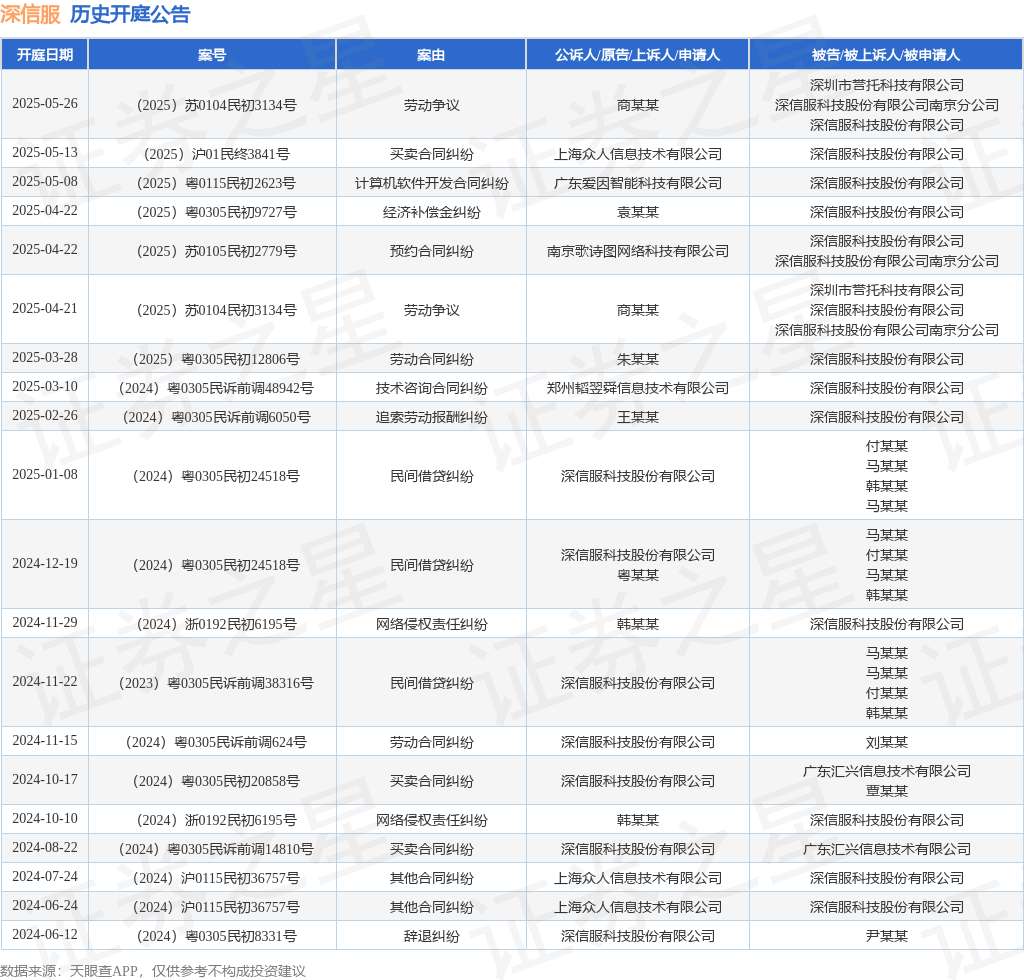
Task: Click the 经济补偿金纠纷 cell
Action: tap(431, 212)
